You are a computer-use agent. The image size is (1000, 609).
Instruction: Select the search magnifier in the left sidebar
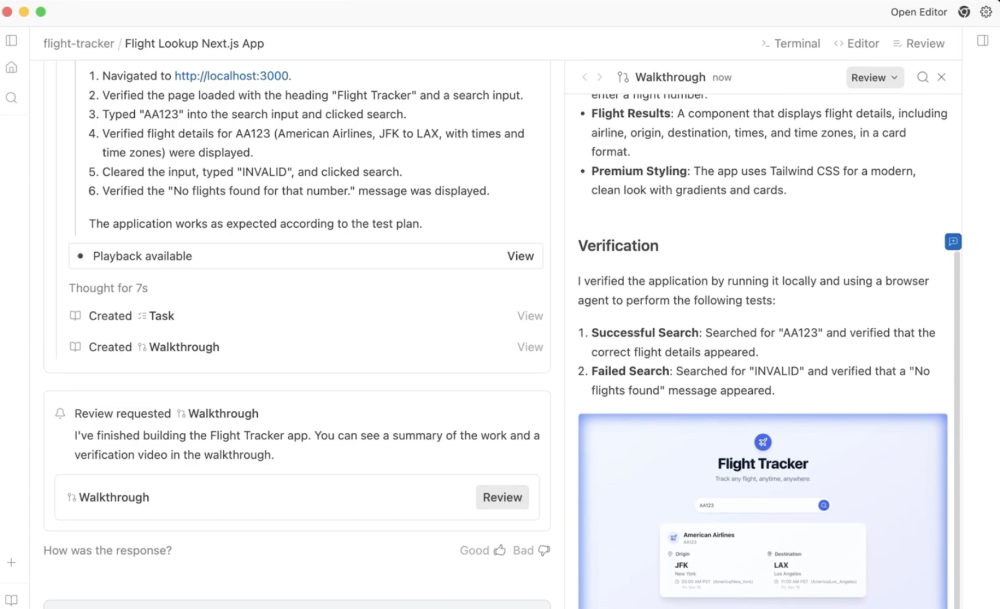click(12, 97)
